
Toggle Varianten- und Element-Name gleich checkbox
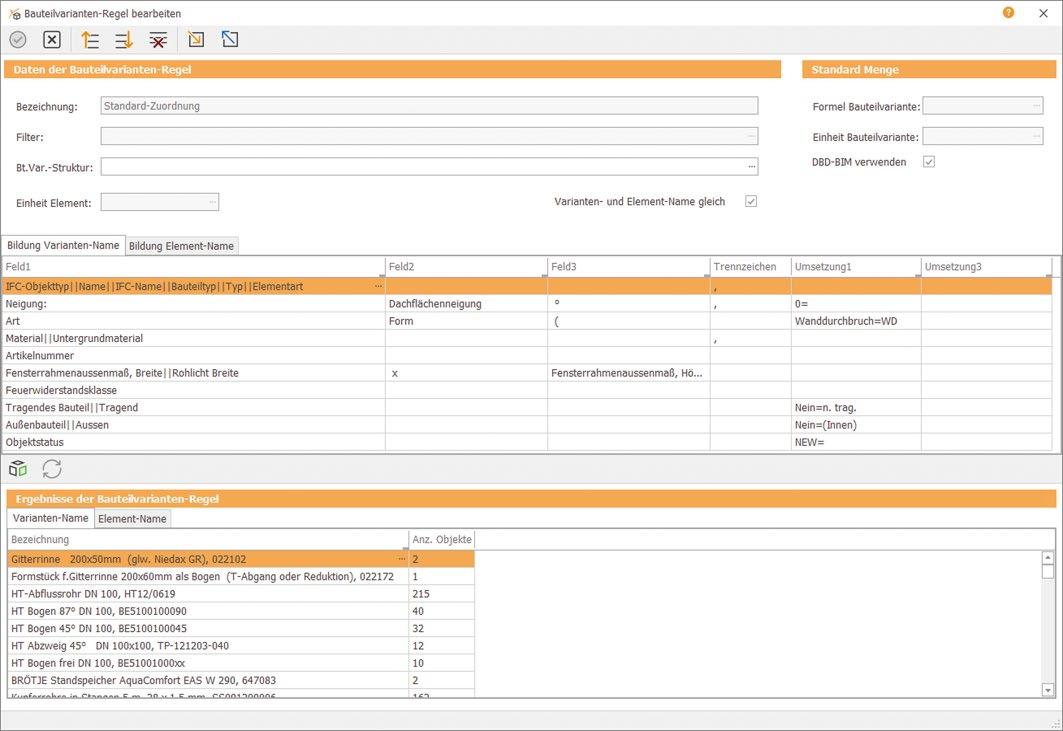tap(751, 201)
